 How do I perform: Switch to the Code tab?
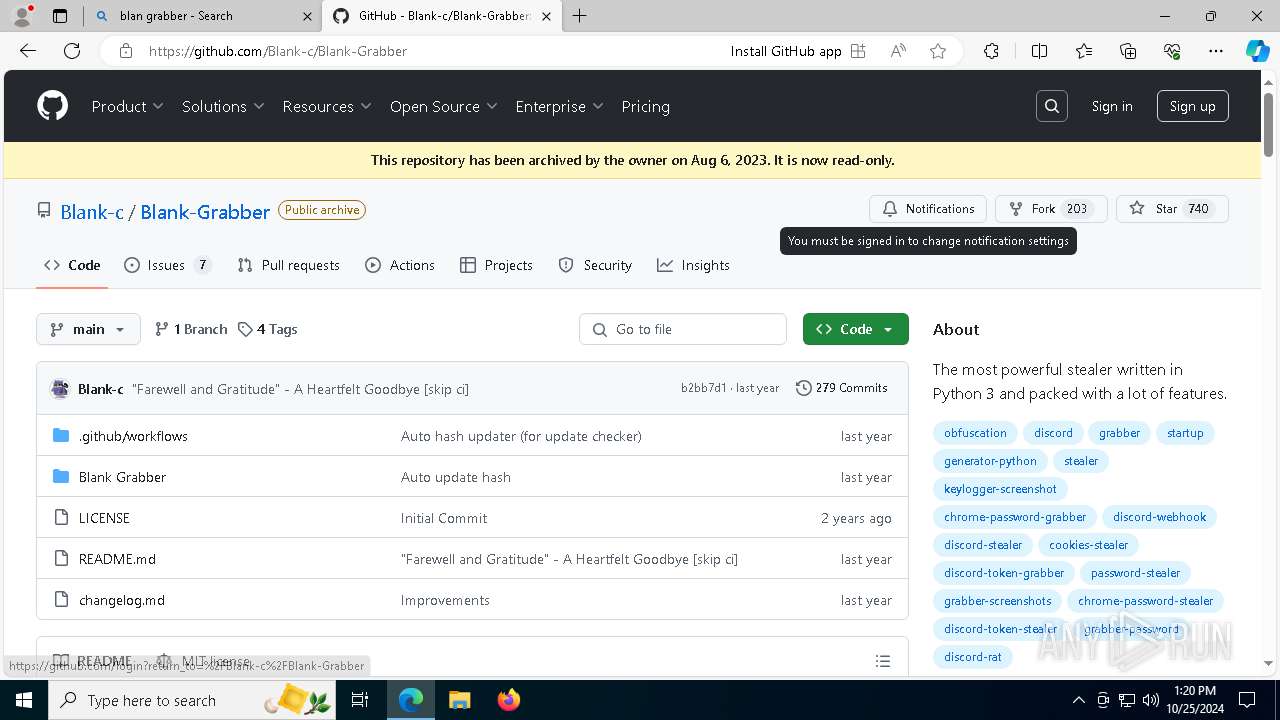pyautogui.click(x=72, y=265)
